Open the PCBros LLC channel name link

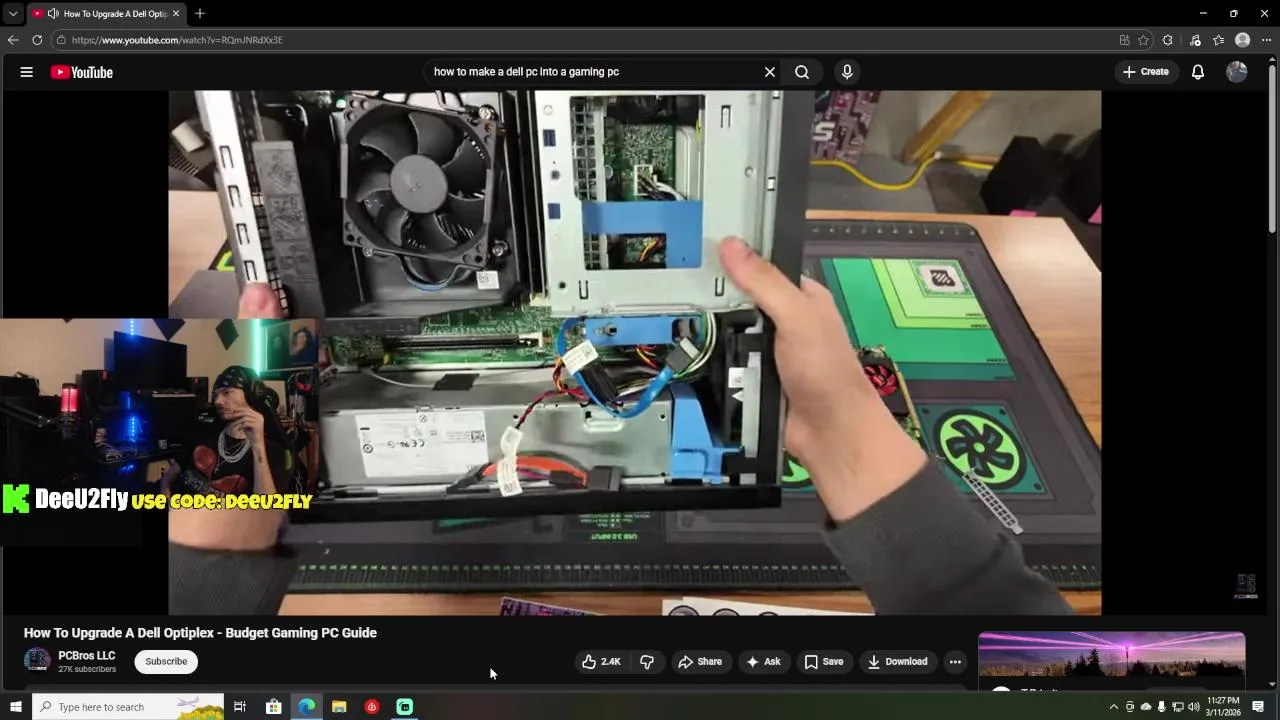pos(87,656)
